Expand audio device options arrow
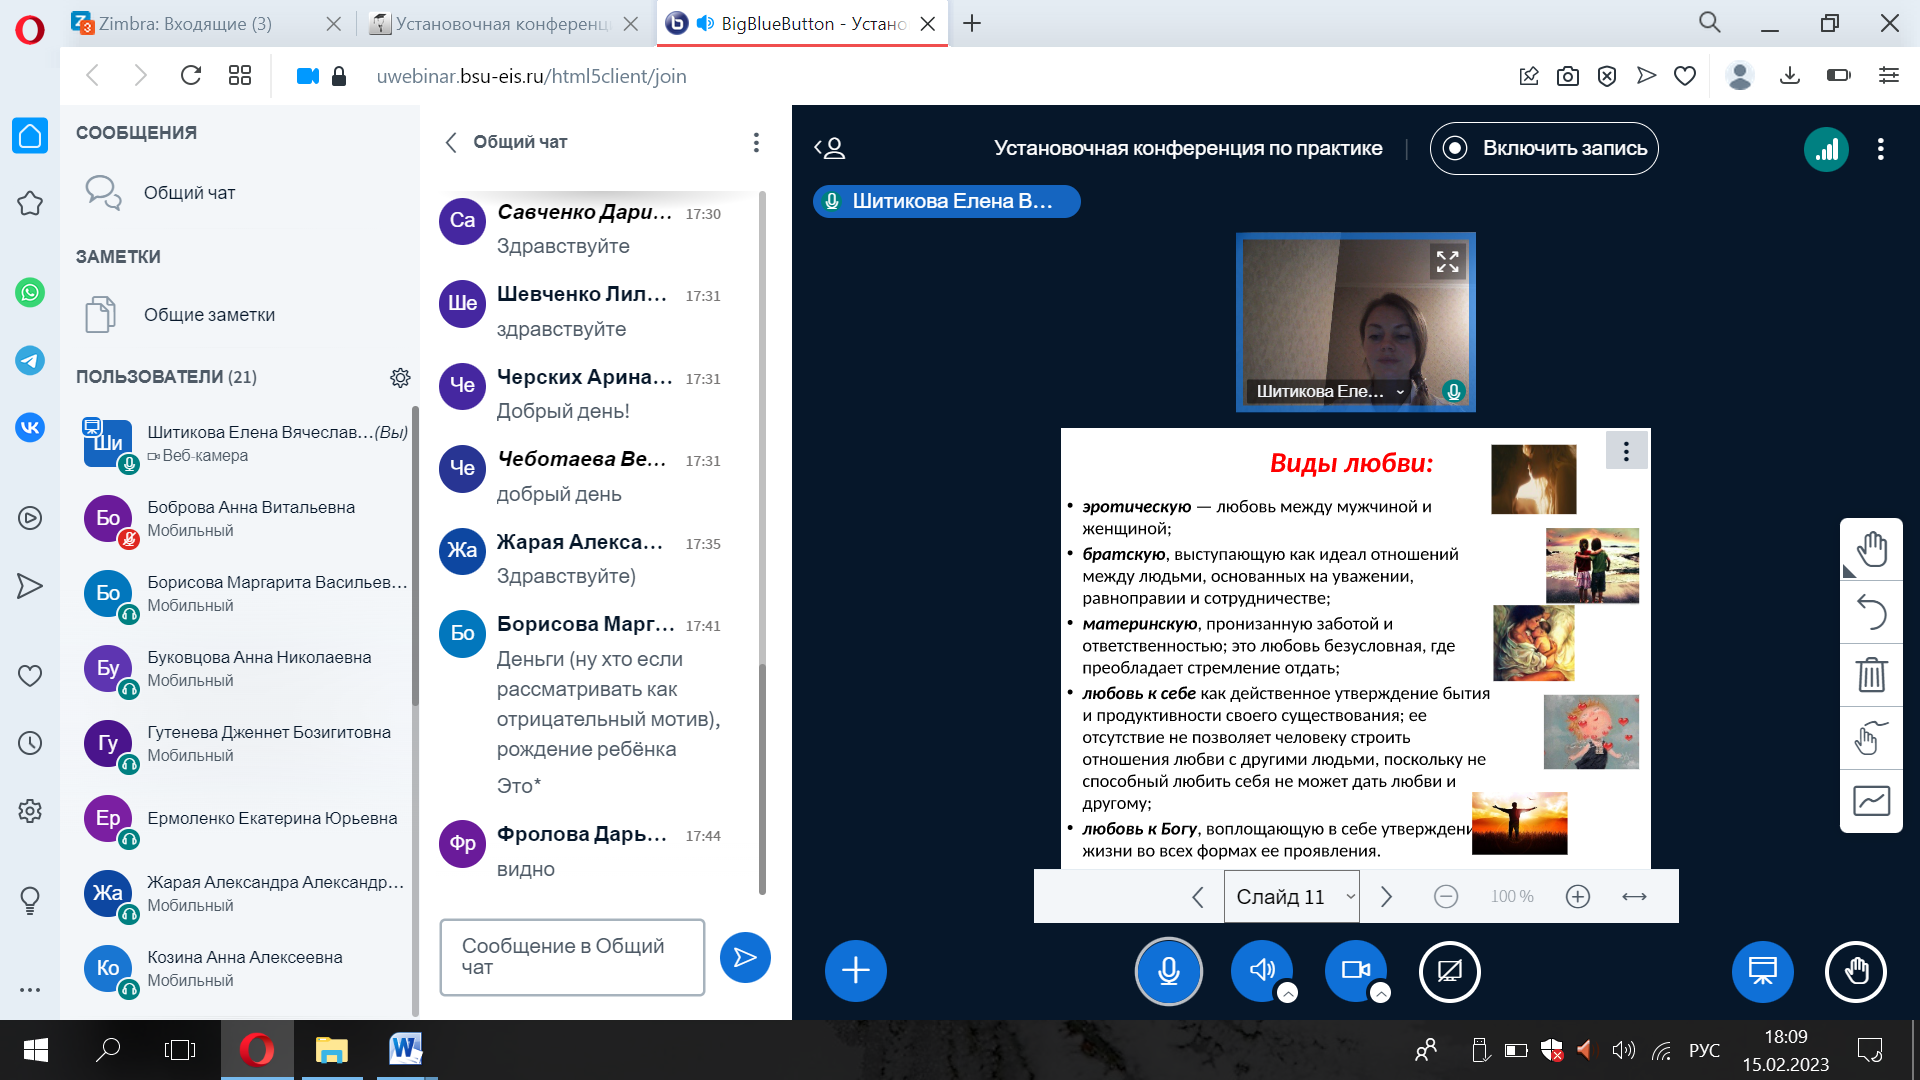Screen dimensions: 1920x1080 1288,993
